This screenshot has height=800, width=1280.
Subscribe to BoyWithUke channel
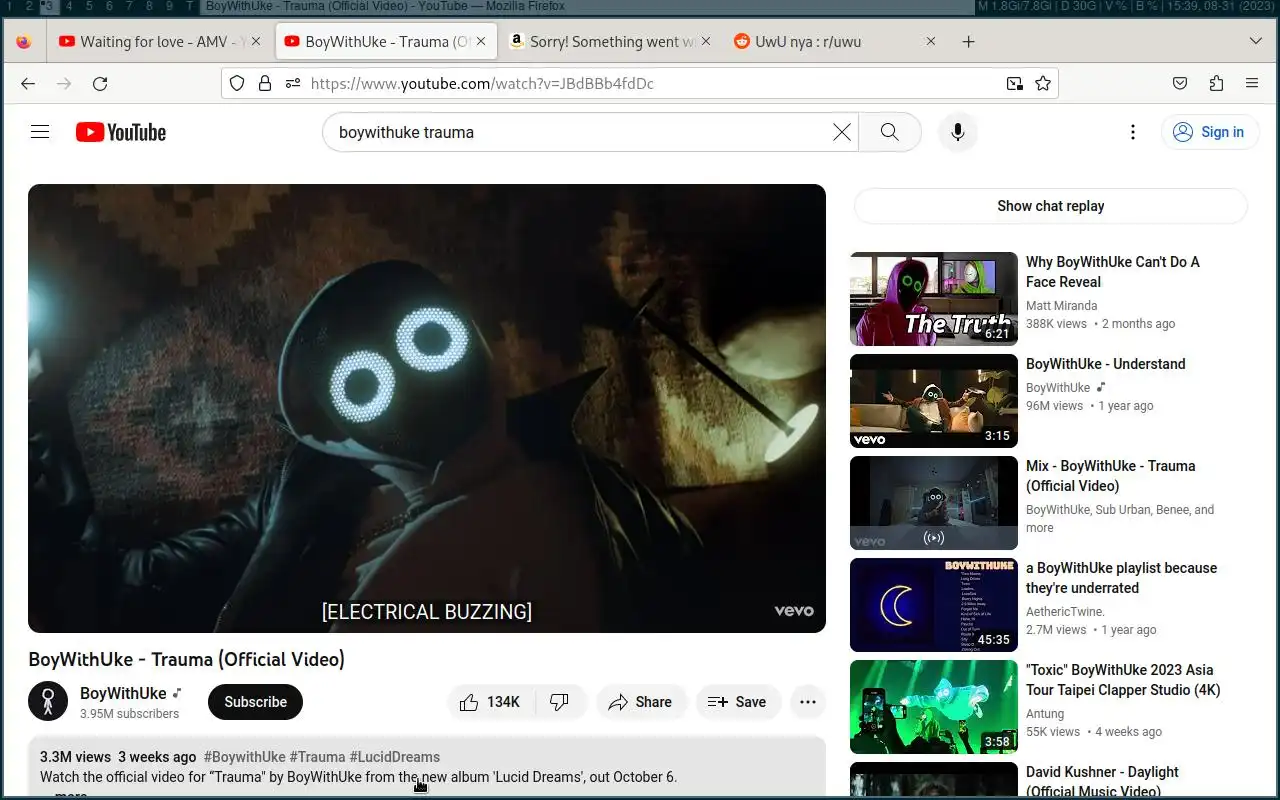point(255,702)
